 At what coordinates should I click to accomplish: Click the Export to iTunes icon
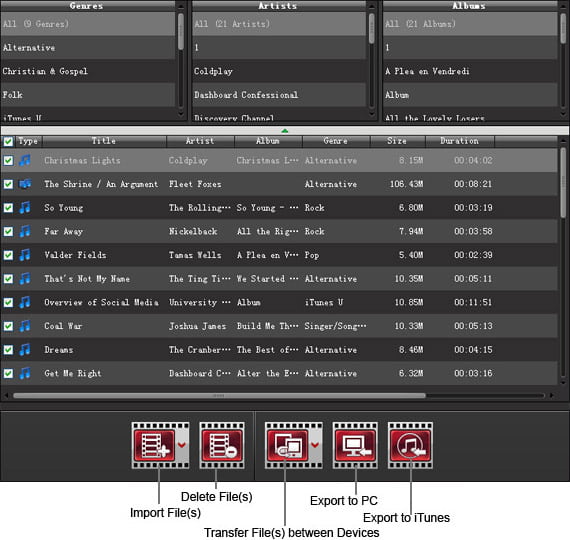(x=410, y=445)
